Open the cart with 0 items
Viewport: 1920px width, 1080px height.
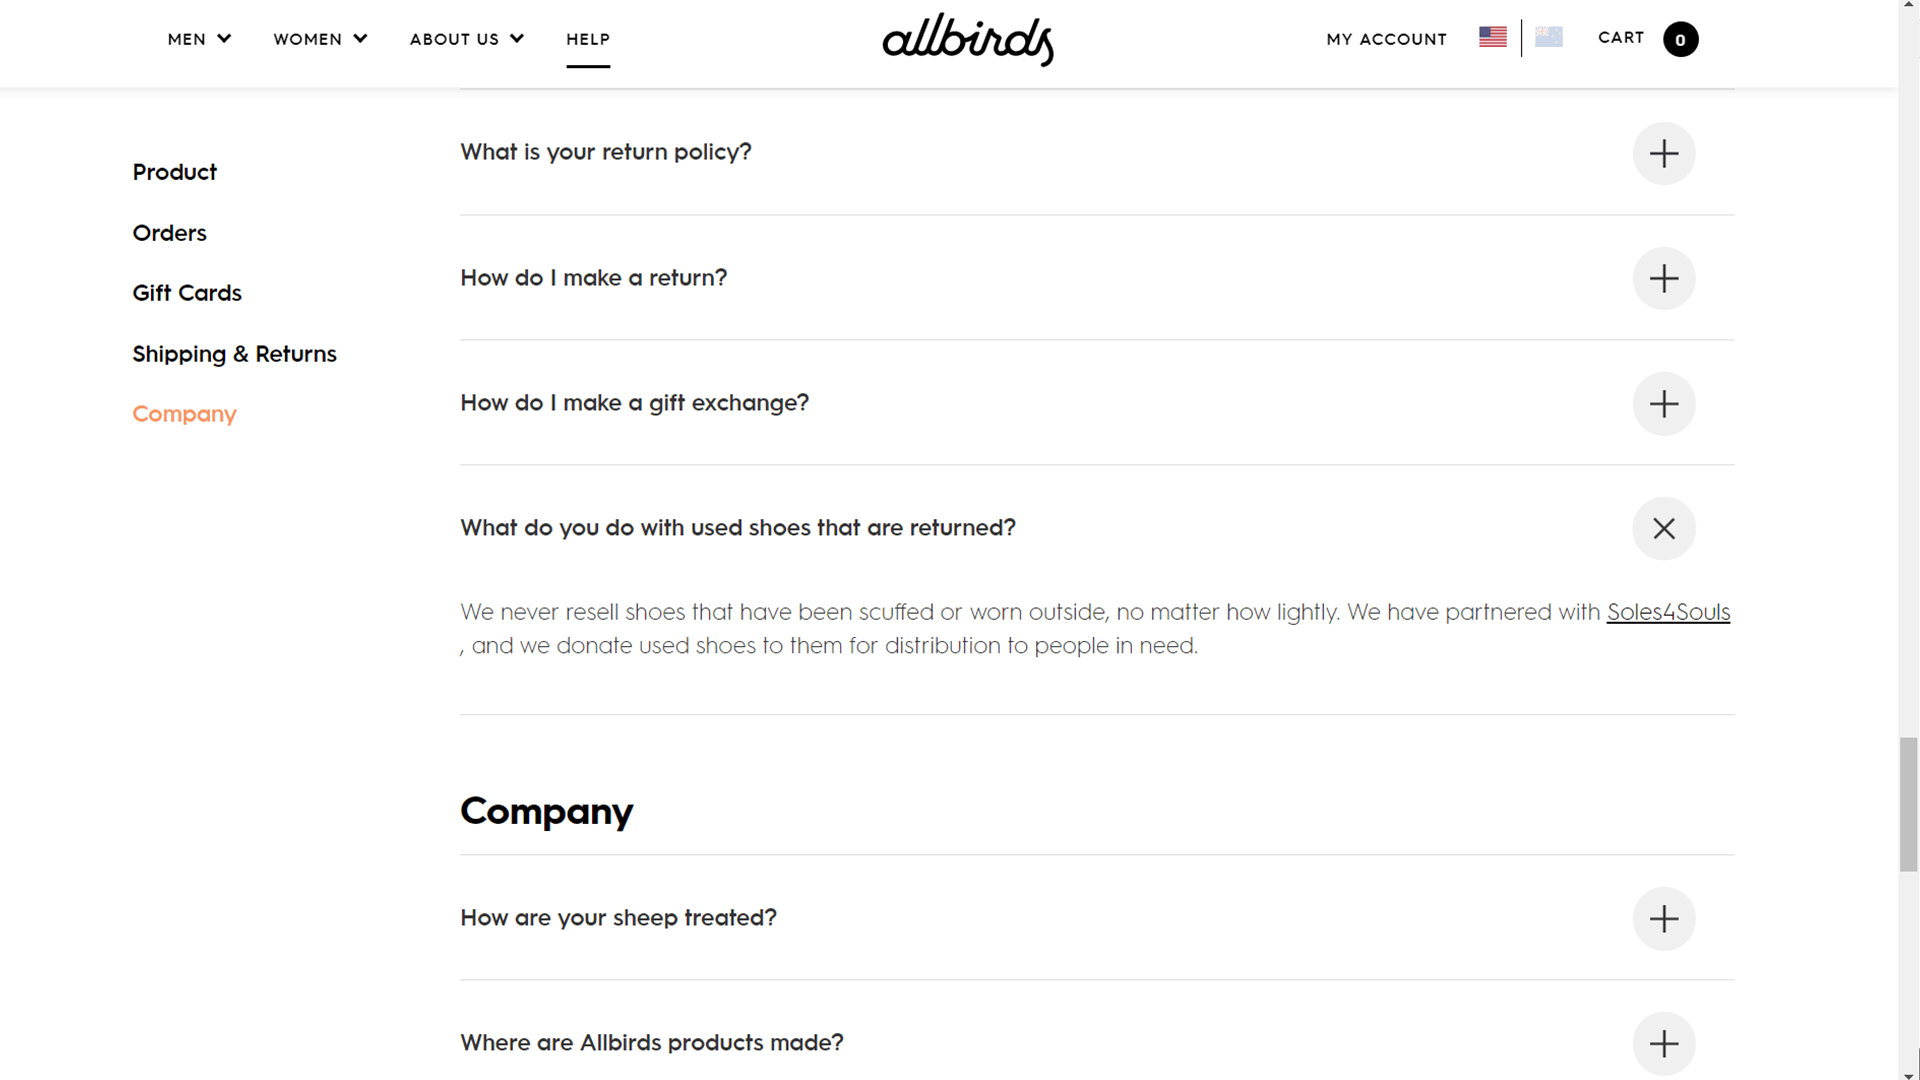1648,38
